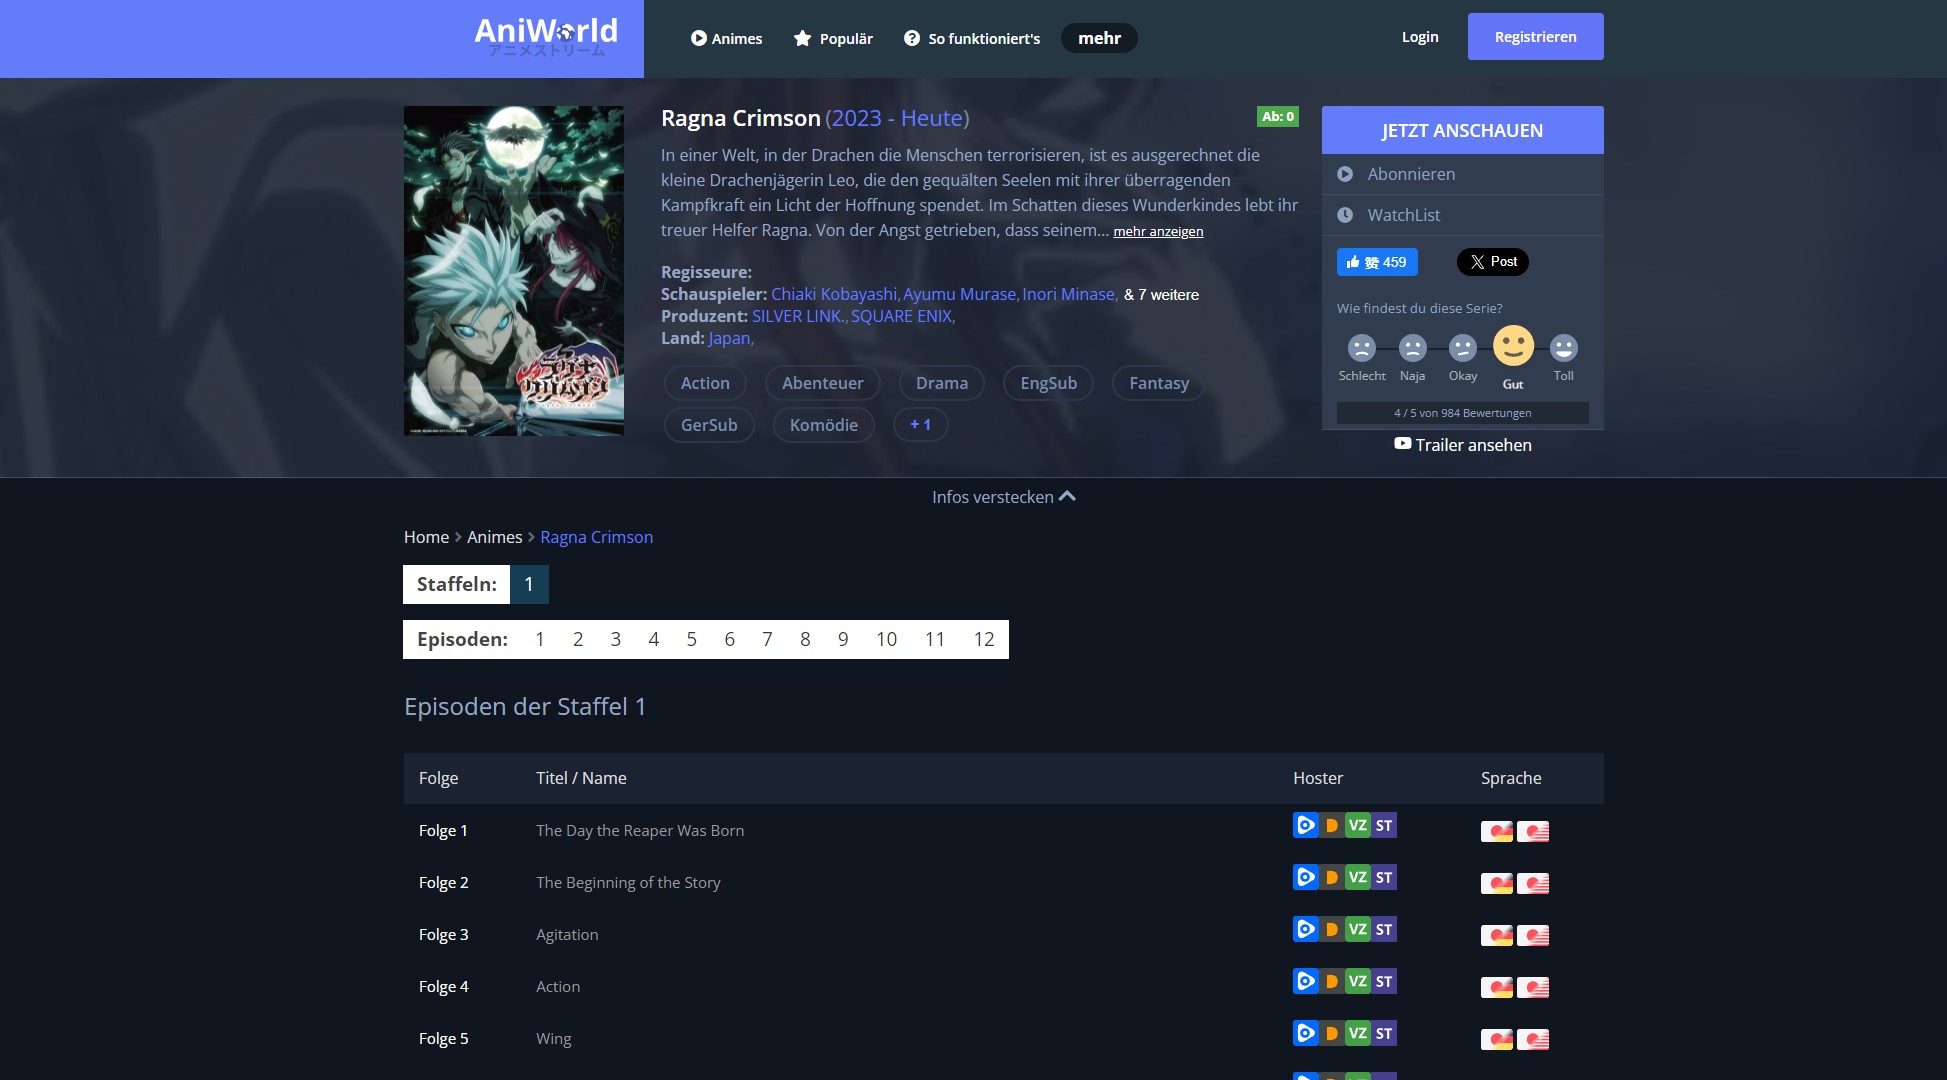Click the play icon next to Abonnieren
The height and width of the screenshot is (1080, 1947).
click(1345, 174)
